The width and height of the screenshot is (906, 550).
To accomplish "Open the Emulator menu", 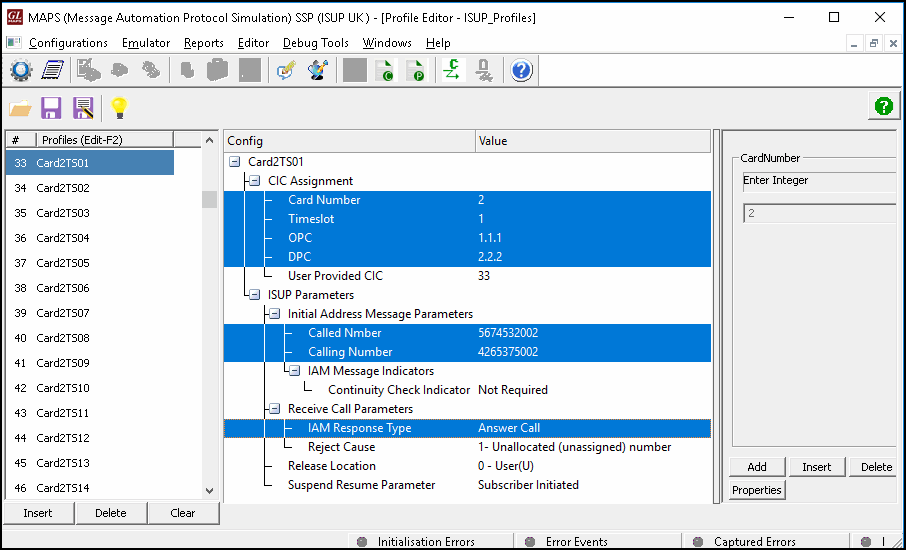I will pyautogui.click(x=146, y=43).
